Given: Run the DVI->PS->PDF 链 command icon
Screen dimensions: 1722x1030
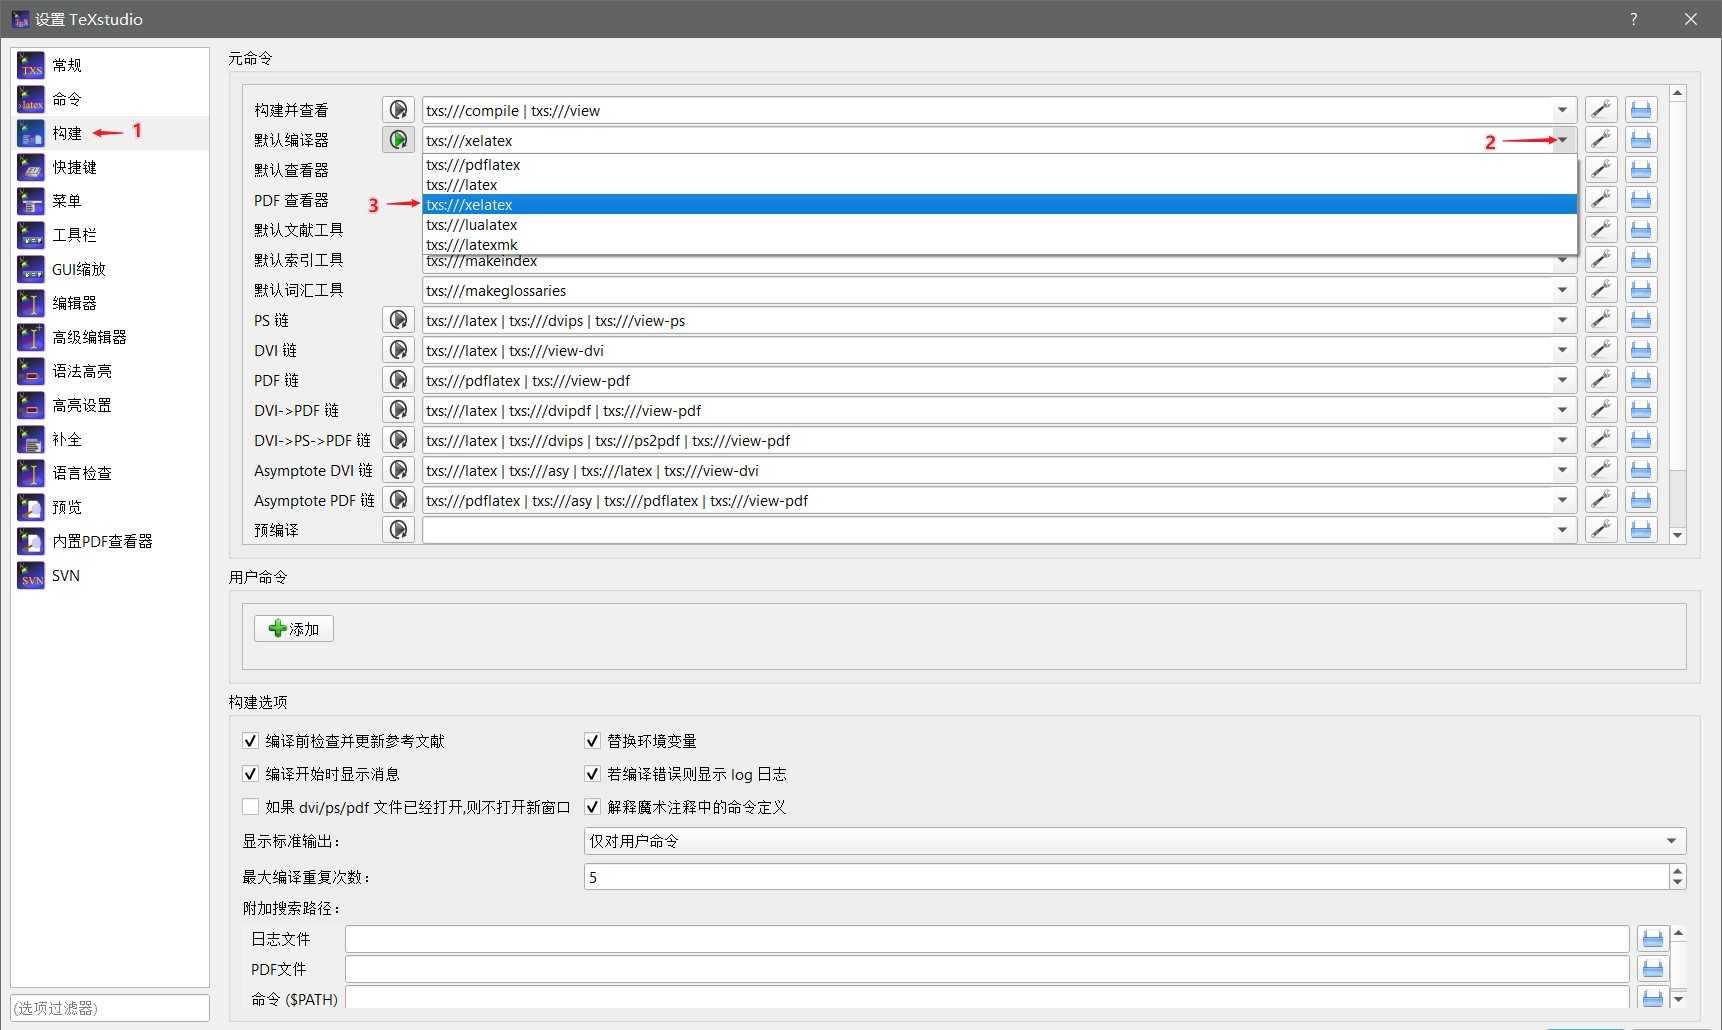Looking at the screenshot, I should coord(398,440).
